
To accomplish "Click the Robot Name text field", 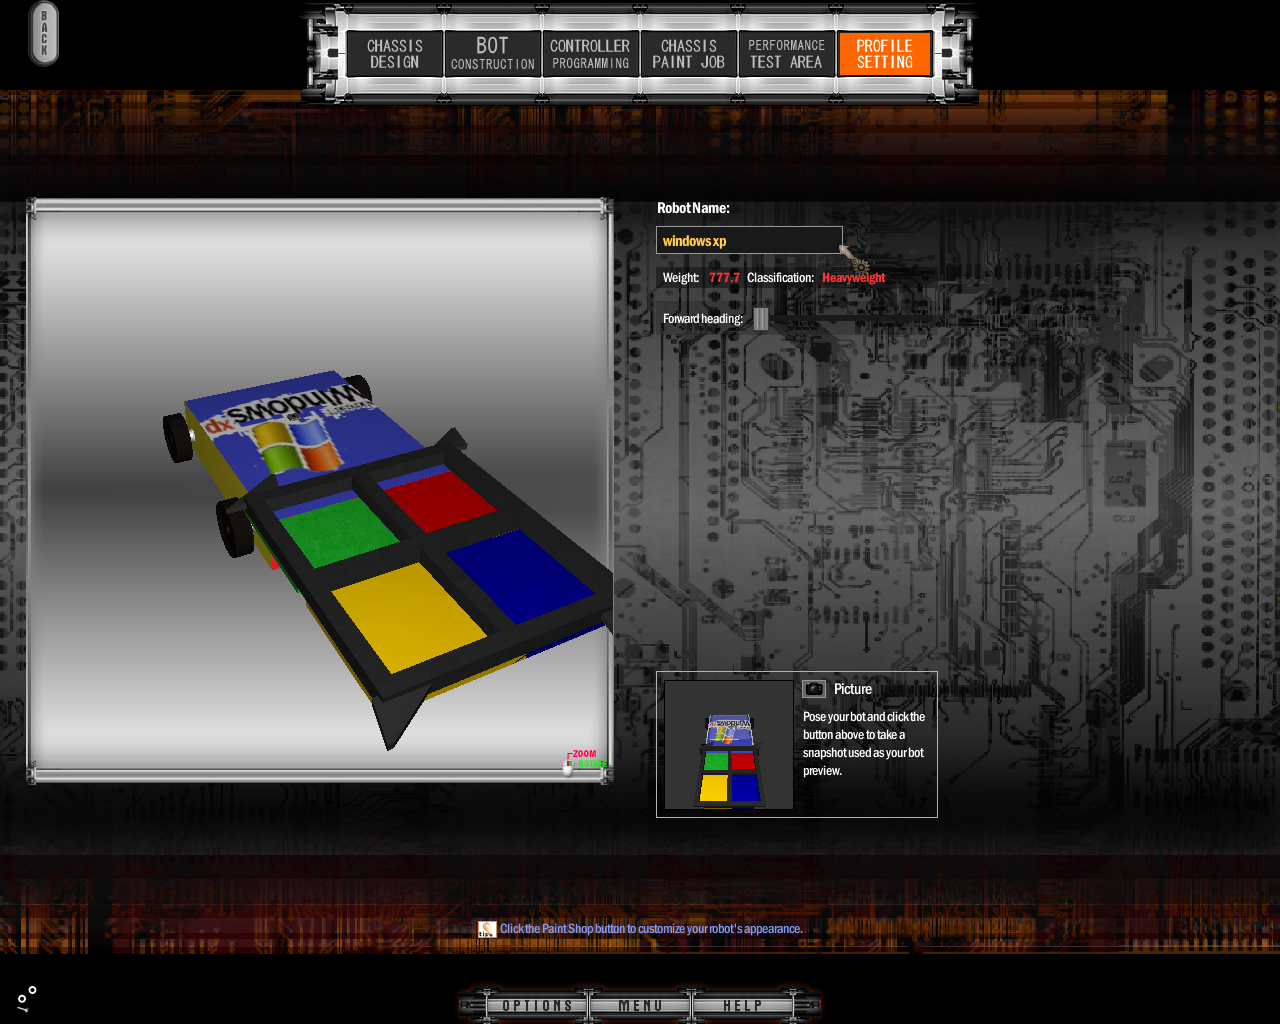I will click(748, 241).
